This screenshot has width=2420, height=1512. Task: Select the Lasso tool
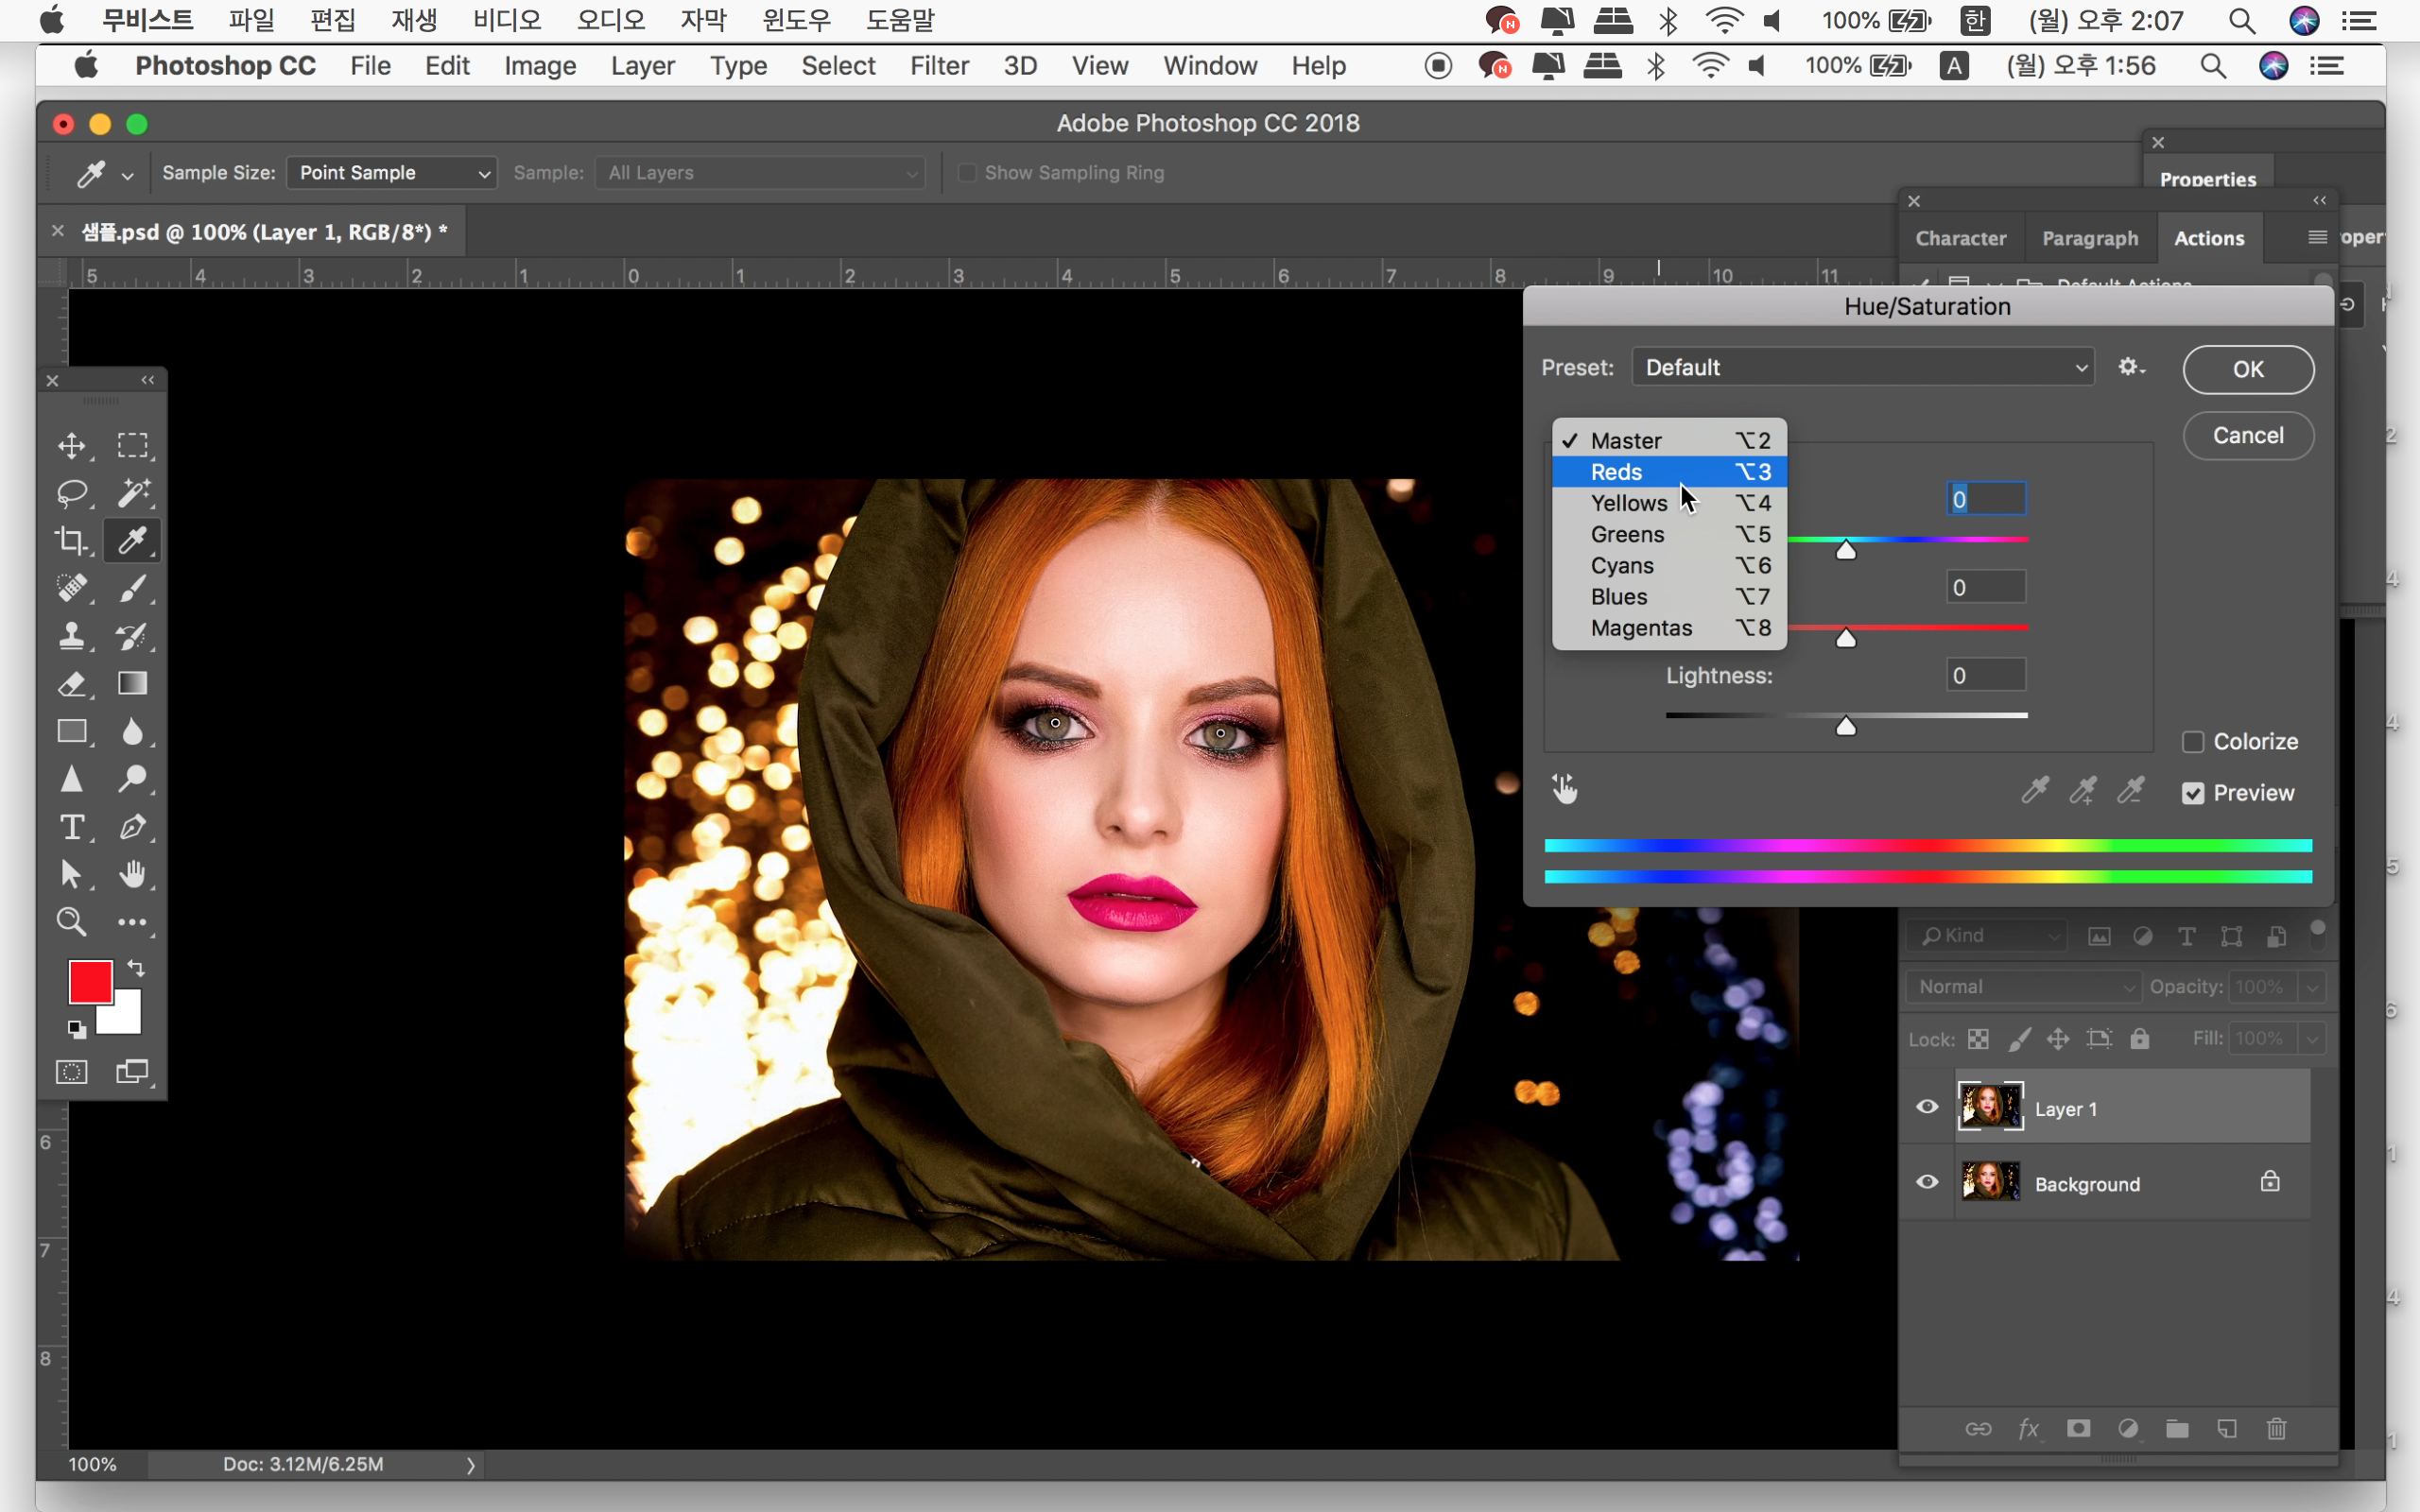[71, 493]
